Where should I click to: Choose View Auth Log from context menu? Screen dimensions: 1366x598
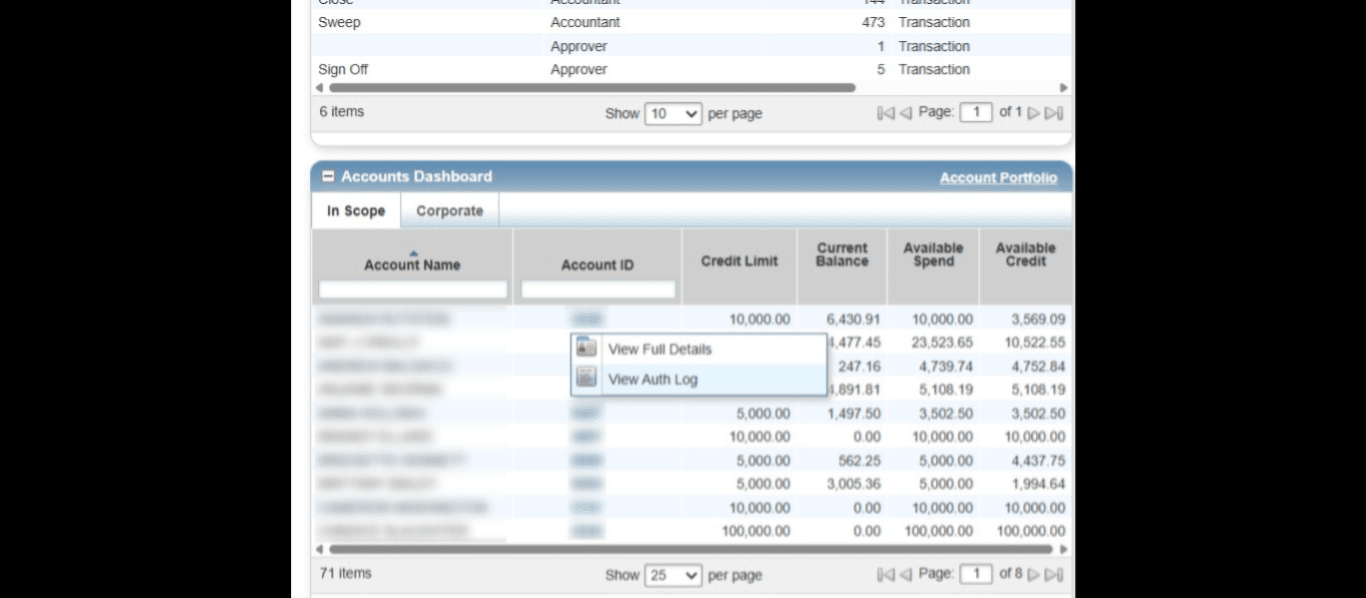tap(652, 379)
